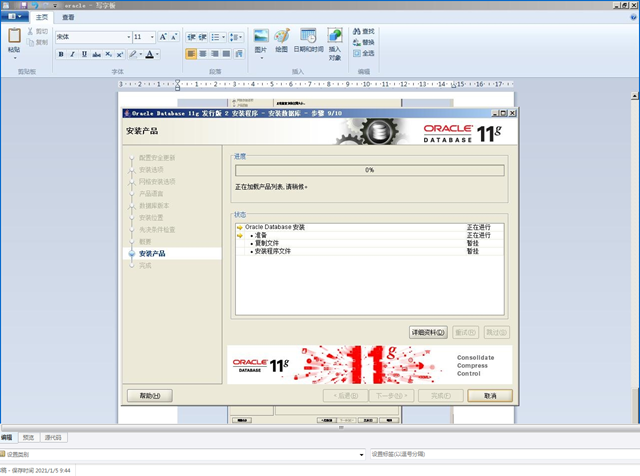
Task: Open the line spacing dropdown
Action: coord(236,37)
